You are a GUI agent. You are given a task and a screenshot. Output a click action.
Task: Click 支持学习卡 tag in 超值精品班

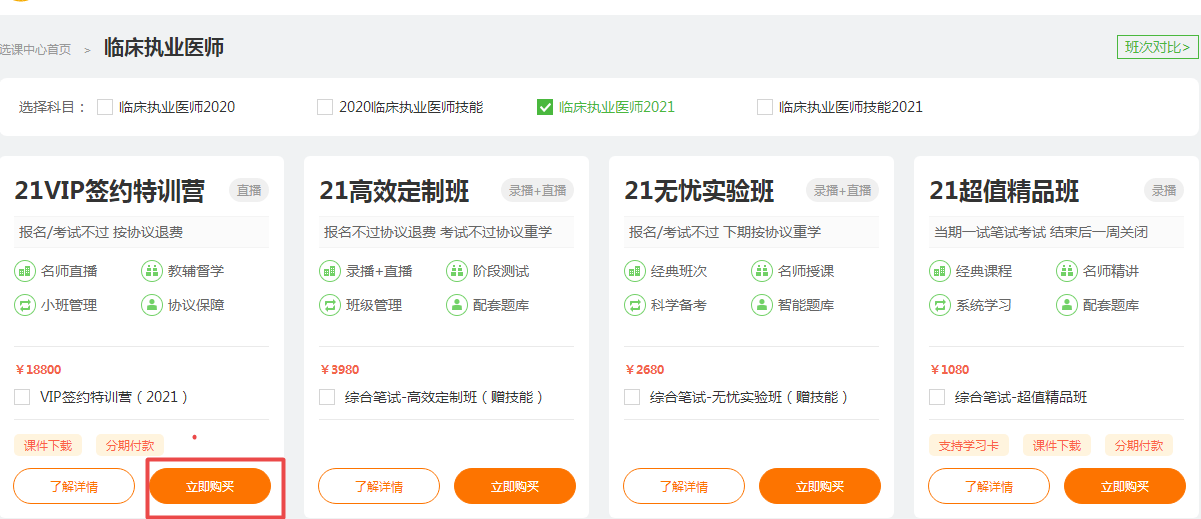click(969, 446)
